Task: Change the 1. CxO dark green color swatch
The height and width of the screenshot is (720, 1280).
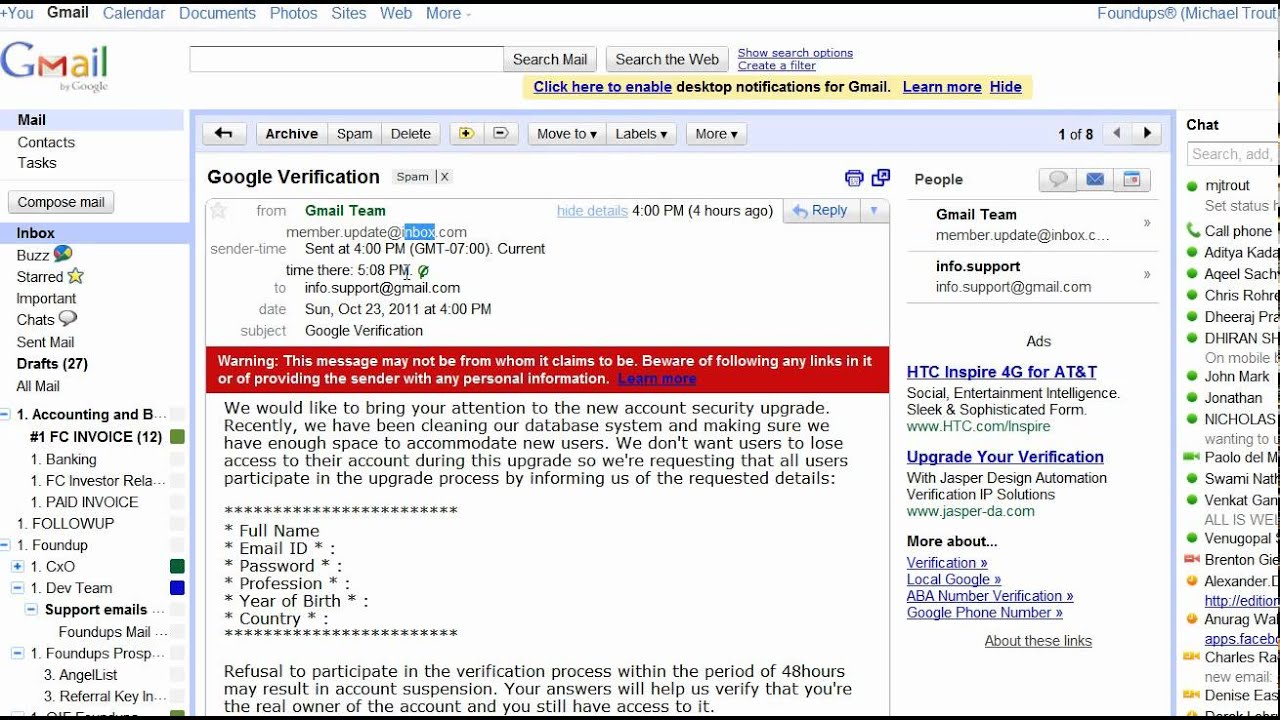Action: [177, 566]
